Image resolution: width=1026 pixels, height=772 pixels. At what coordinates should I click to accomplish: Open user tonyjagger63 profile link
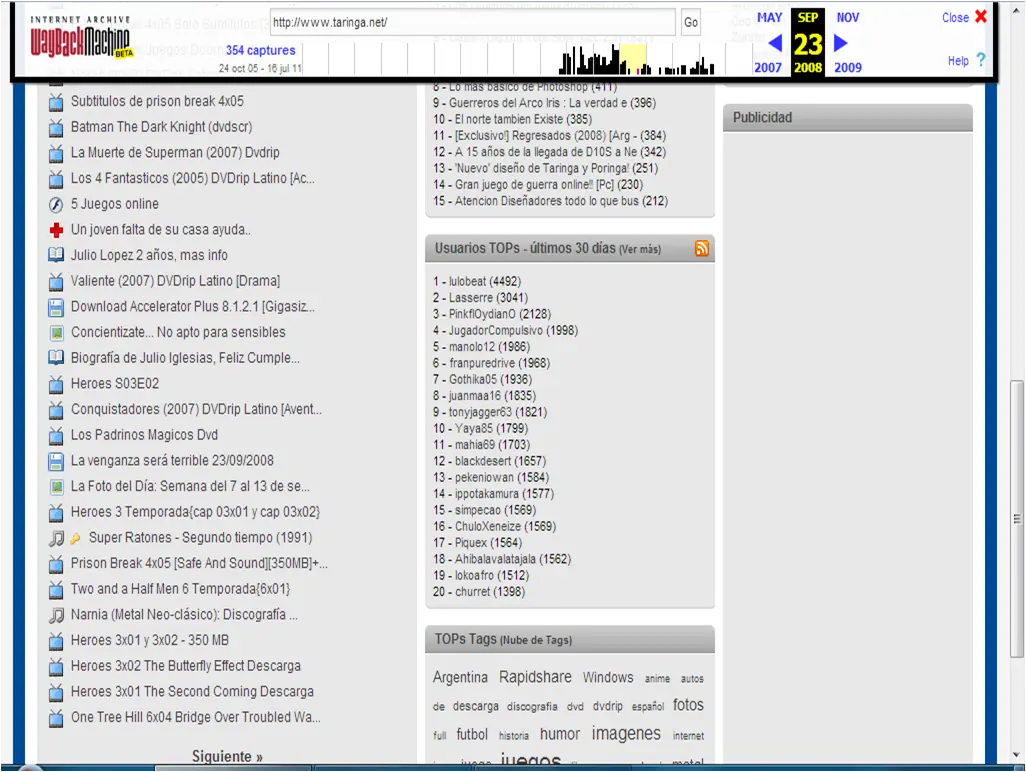coord(480,412)
